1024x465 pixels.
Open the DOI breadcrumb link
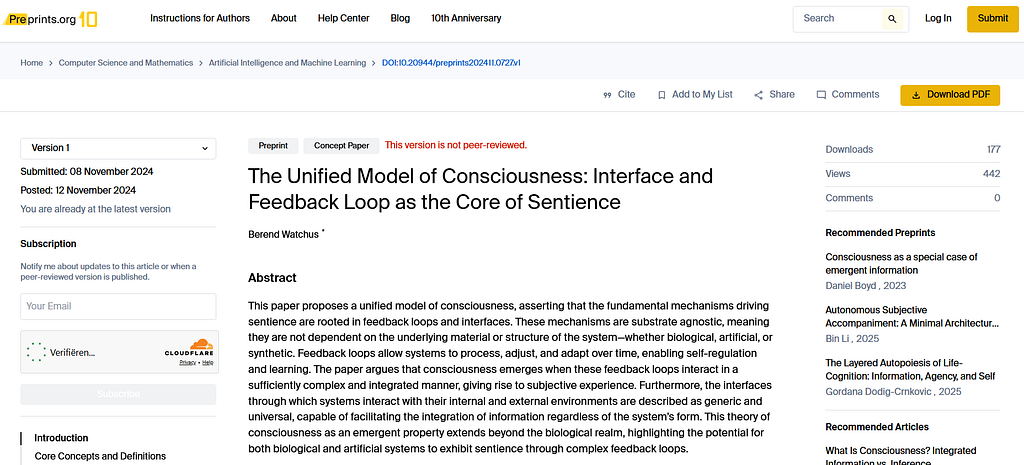(451, 63)
